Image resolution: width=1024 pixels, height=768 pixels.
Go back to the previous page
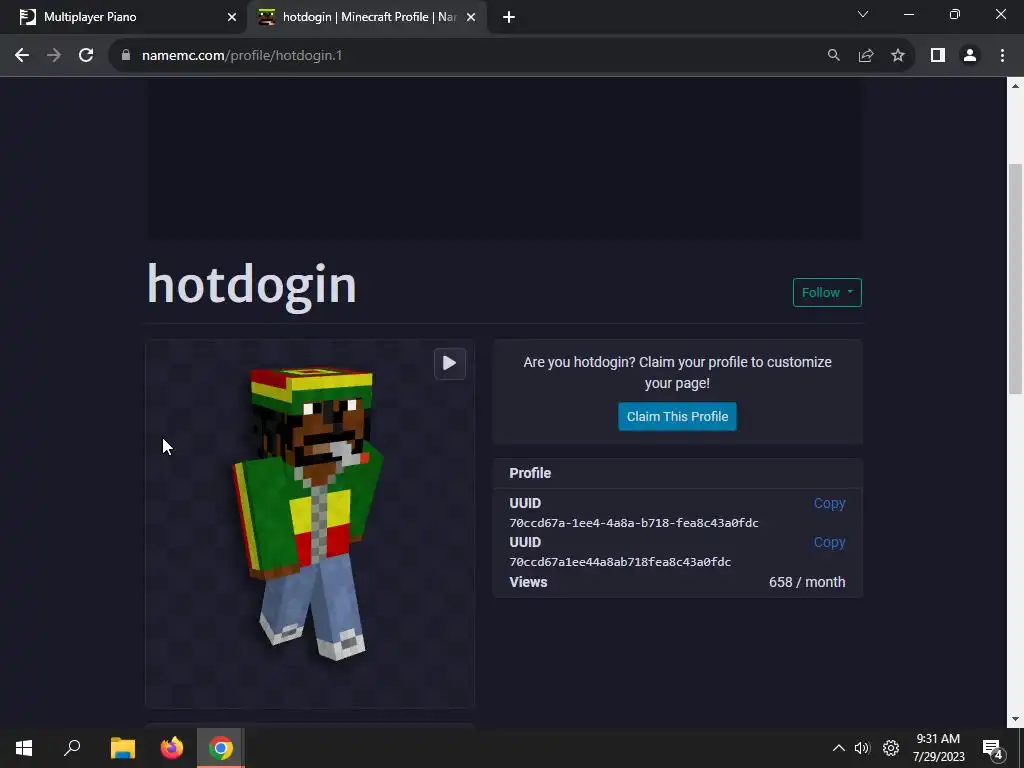[22, 56]
